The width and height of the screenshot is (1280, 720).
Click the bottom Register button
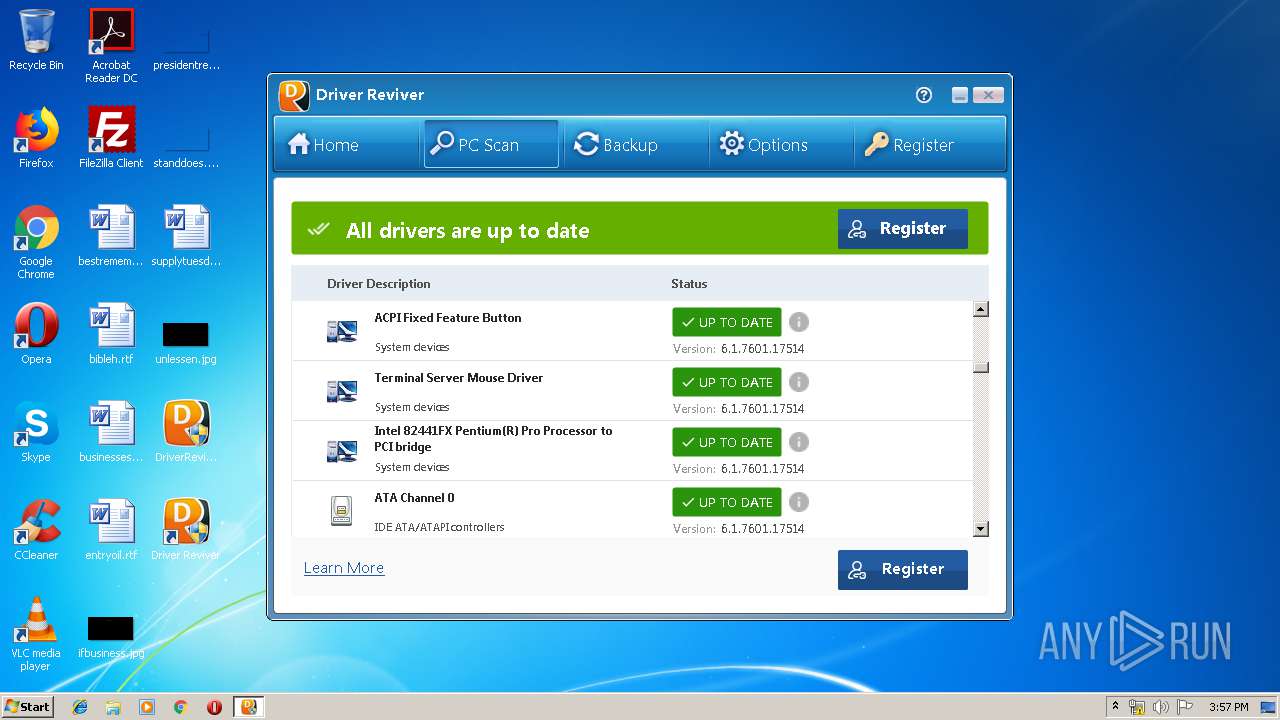click(903, 569)
